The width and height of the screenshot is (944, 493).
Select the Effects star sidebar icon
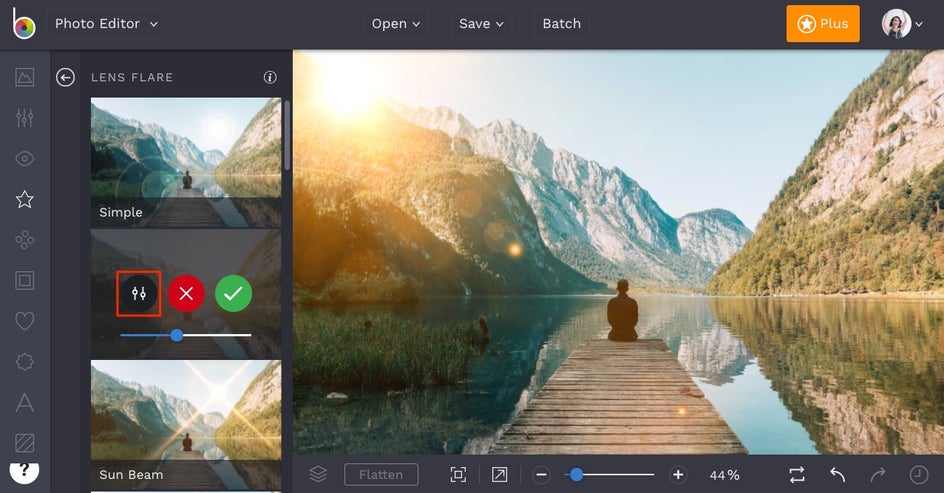25,199
